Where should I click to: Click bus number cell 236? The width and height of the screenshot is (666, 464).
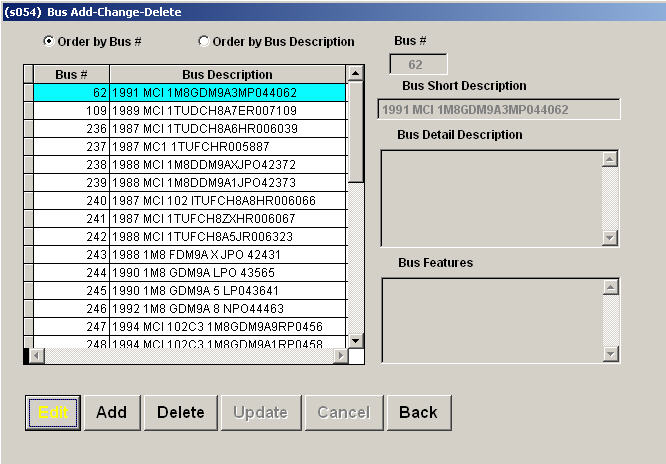[71, 128]
